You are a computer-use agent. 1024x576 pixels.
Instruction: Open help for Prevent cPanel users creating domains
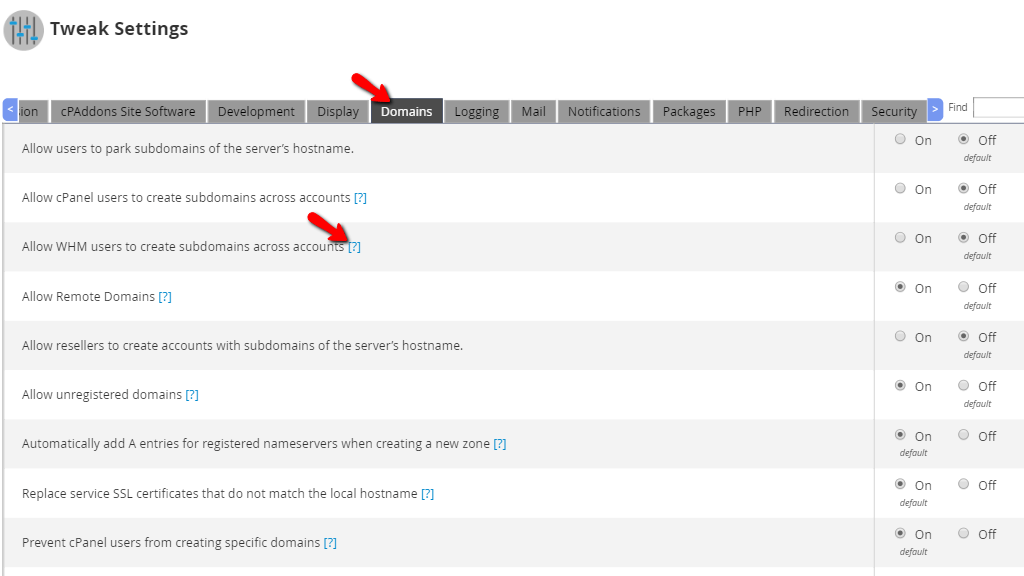tap(330, 543)
